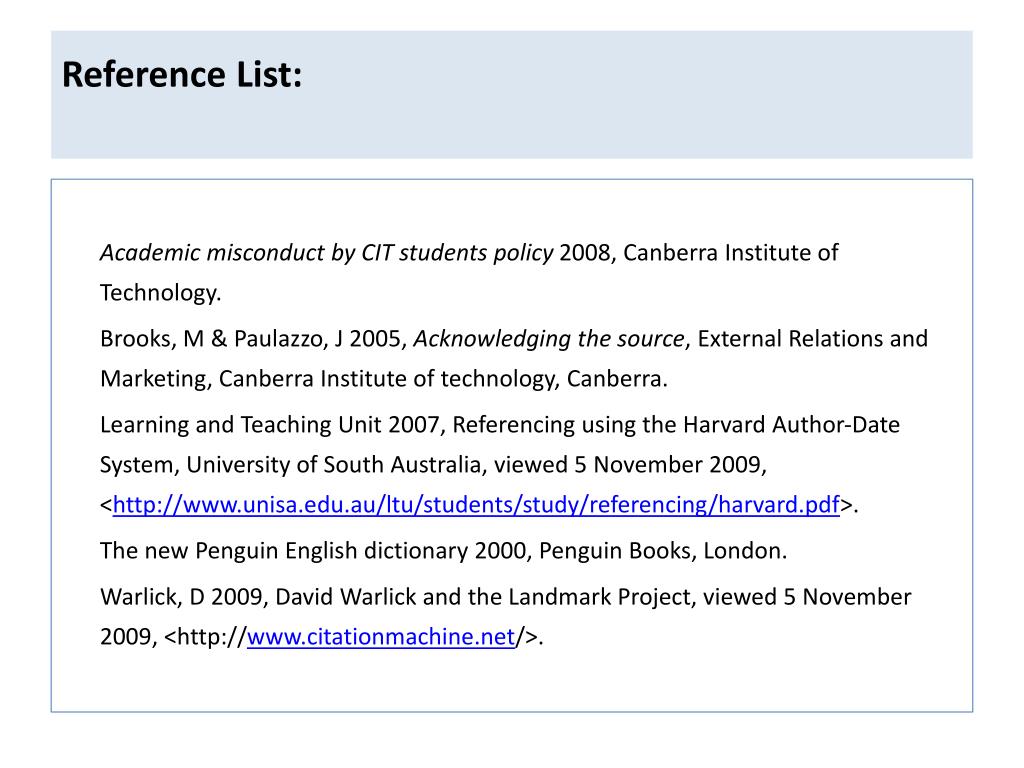
Task: Click the italic title Acknowledging the source
Action: click(549, 339)
